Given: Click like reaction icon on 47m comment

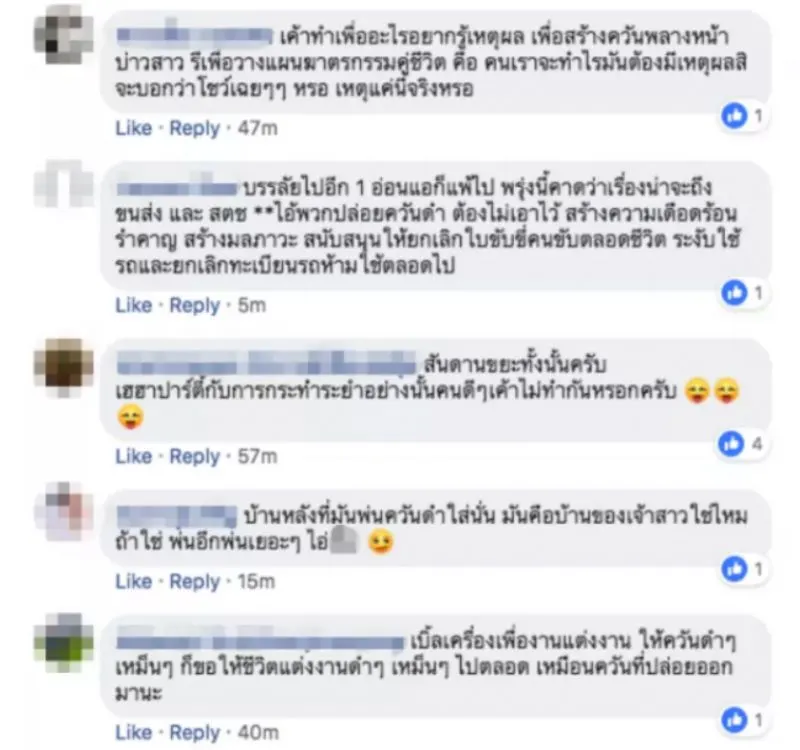Looking at the screenshot, I should 734,116.
